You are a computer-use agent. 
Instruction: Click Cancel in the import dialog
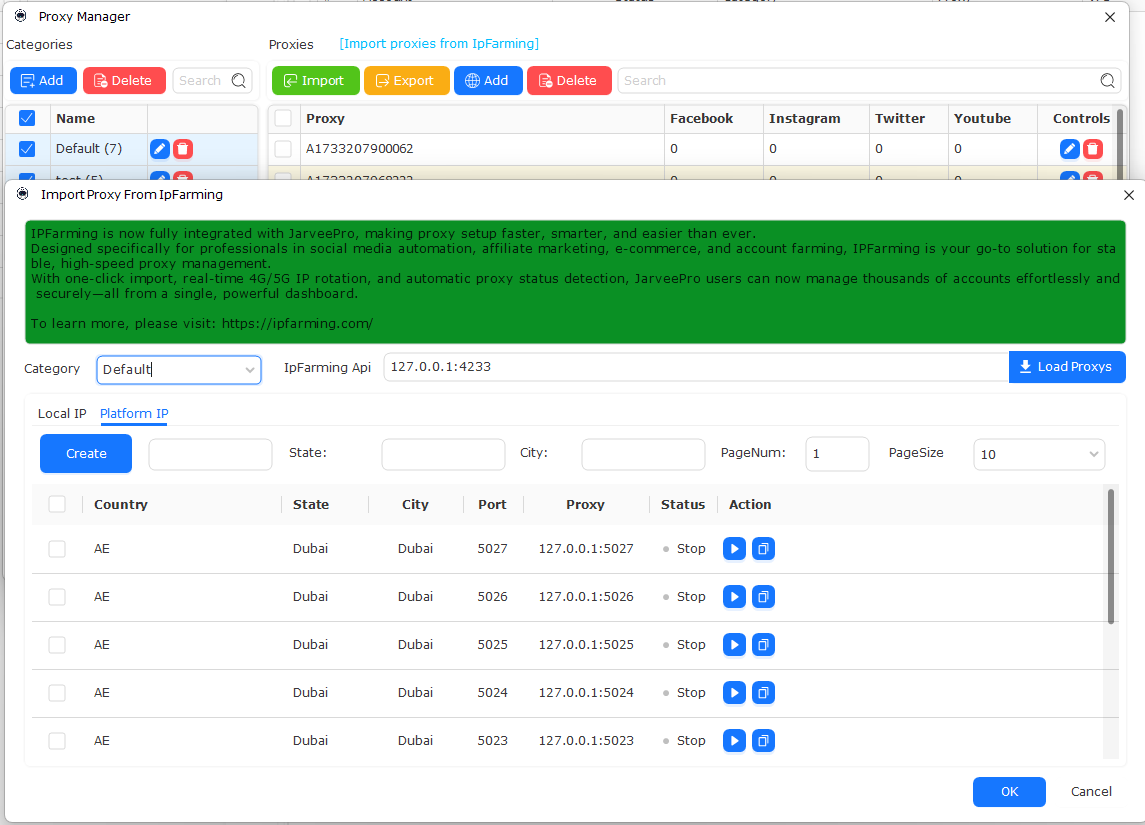tap(1091, 791)
